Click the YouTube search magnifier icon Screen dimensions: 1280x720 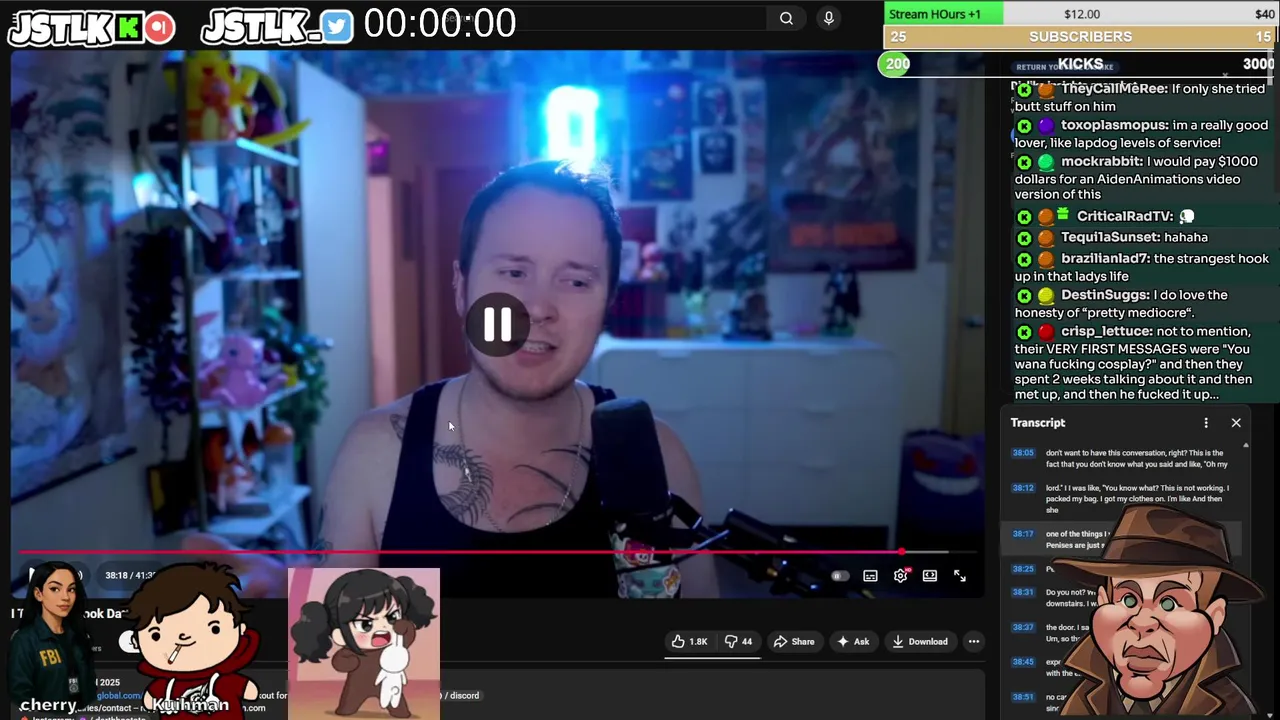786,18
